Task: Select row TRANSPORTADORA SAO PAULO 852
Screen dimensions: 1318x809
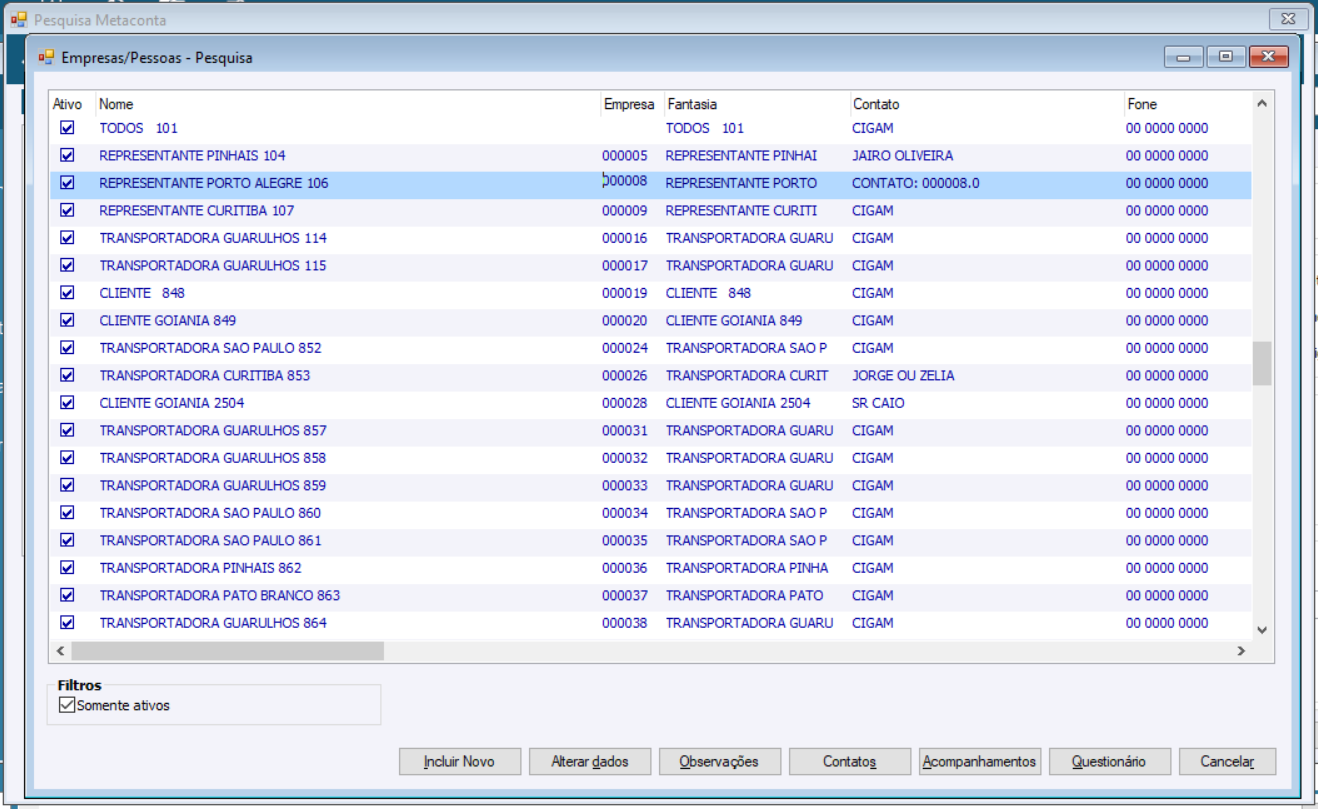Action: 650,348
